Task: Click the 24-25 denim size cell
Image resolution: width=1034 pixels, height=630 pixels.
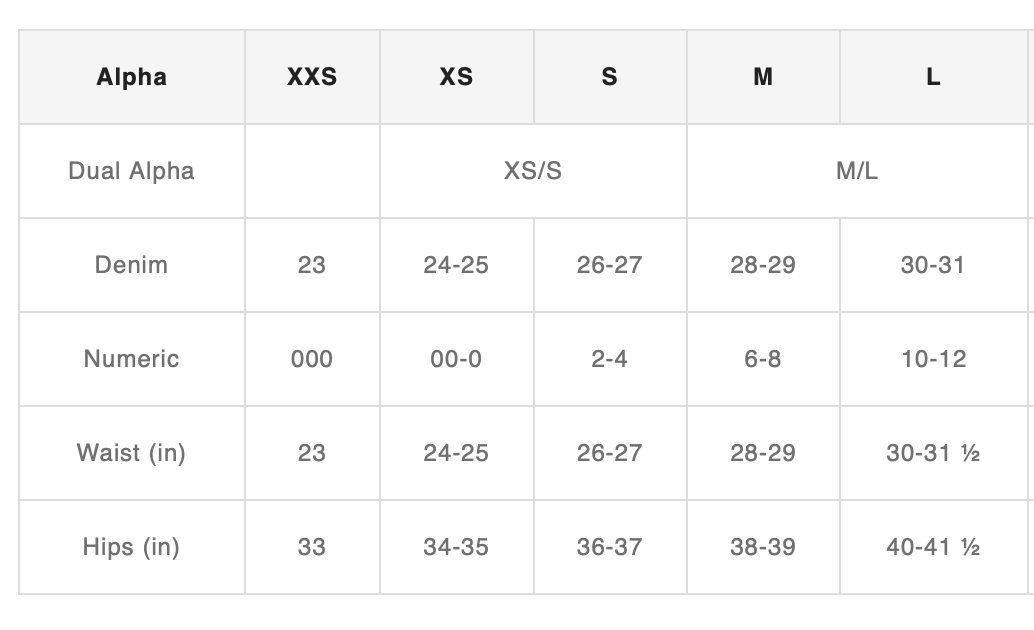Action: tap(456, 265)
